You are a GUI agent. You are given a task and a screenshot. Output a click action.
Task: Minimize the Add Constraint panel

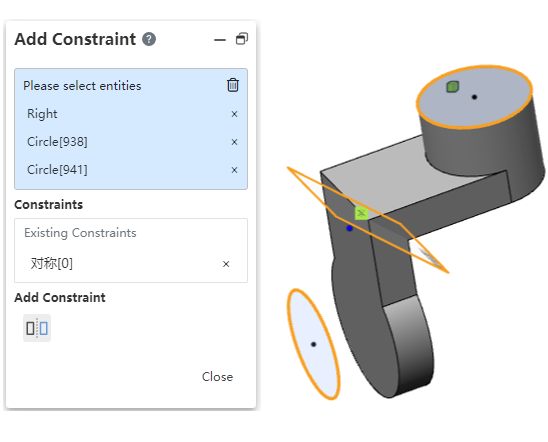click(220, 40)
